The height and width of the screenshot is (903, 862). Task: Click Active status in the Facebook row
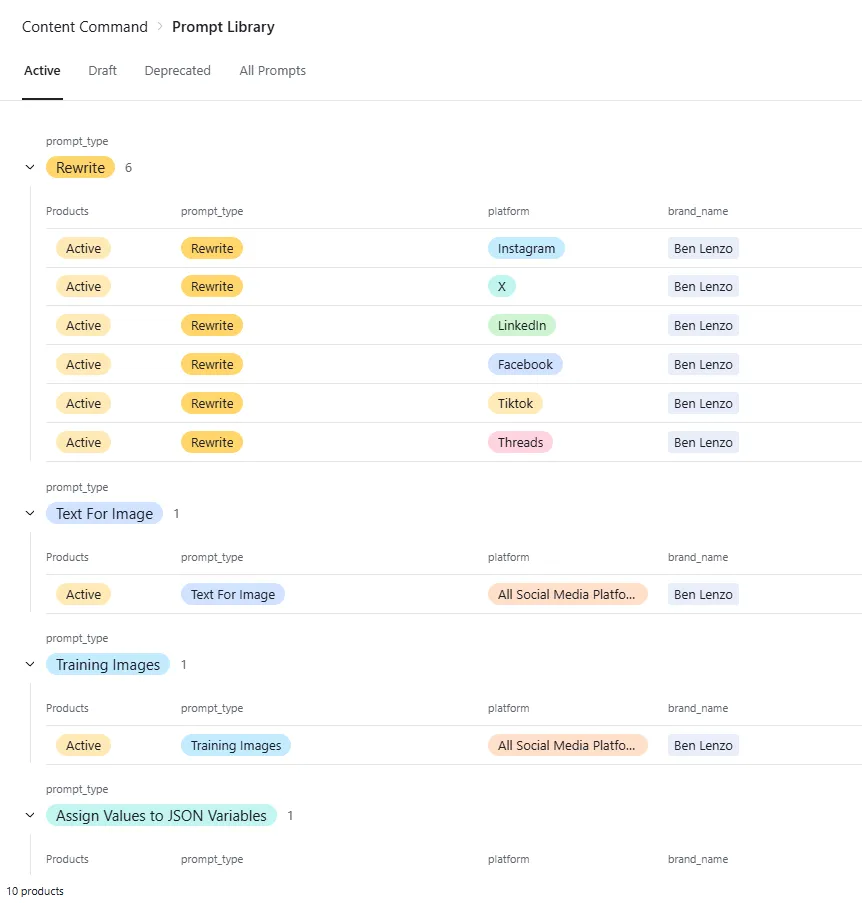point(83,365)
